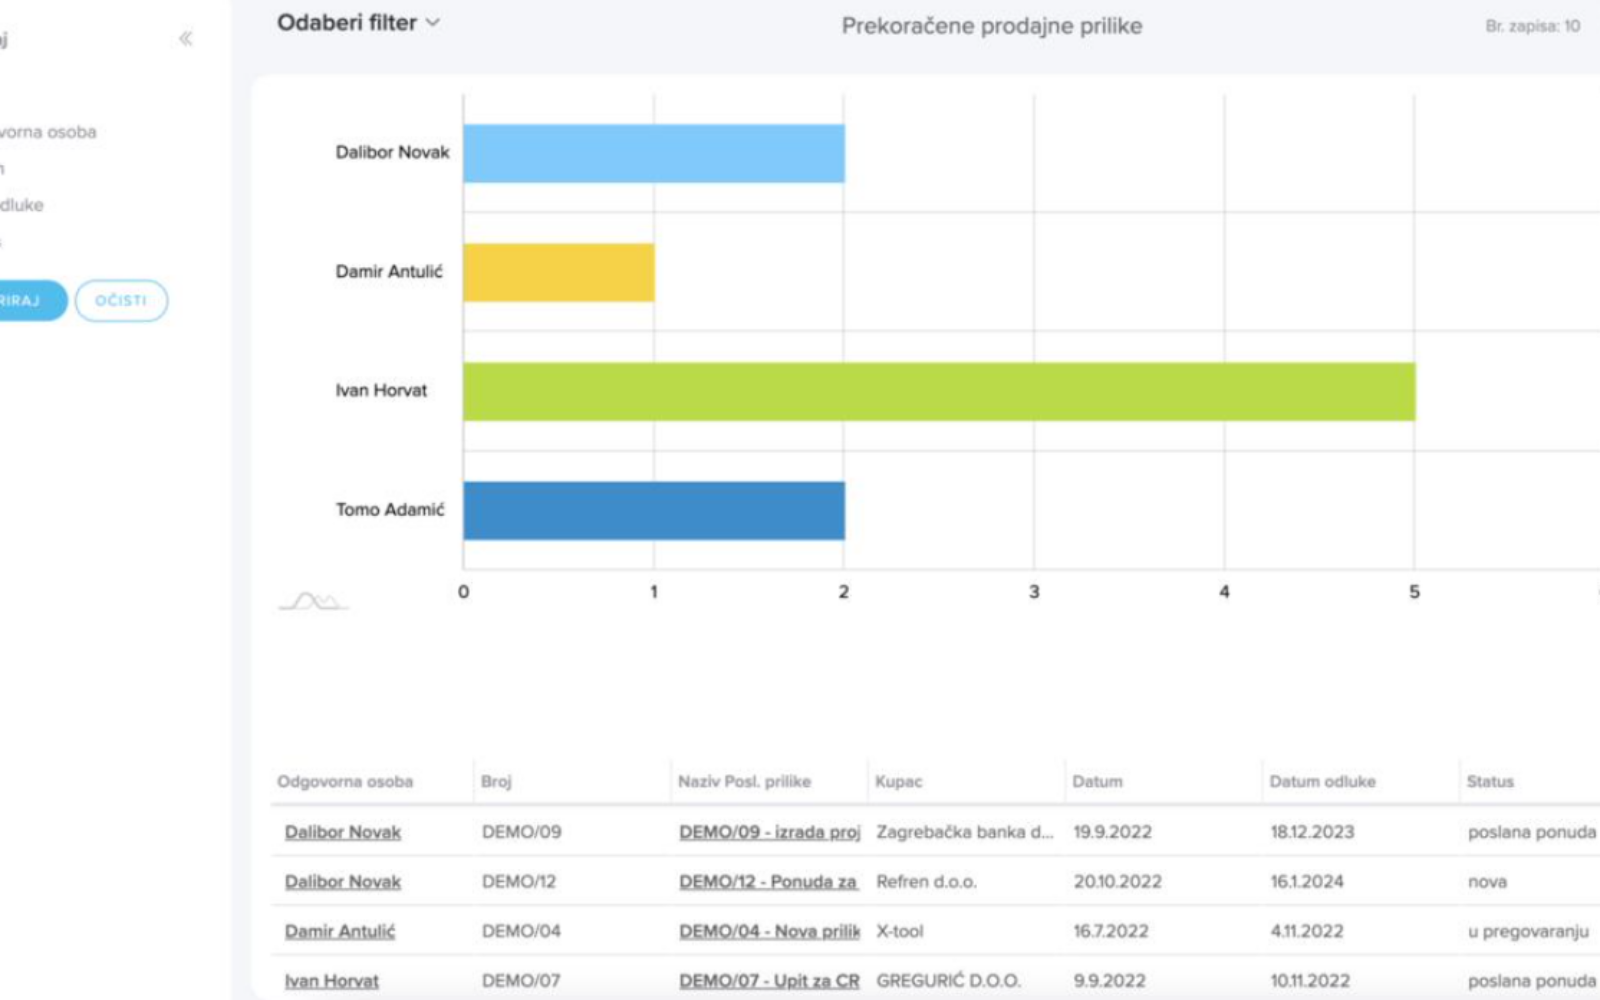The width and height of the screenshot is (1600, 1000).
Task: Click Ivan Horvat link in table
Action: click(x=331, y=981)
